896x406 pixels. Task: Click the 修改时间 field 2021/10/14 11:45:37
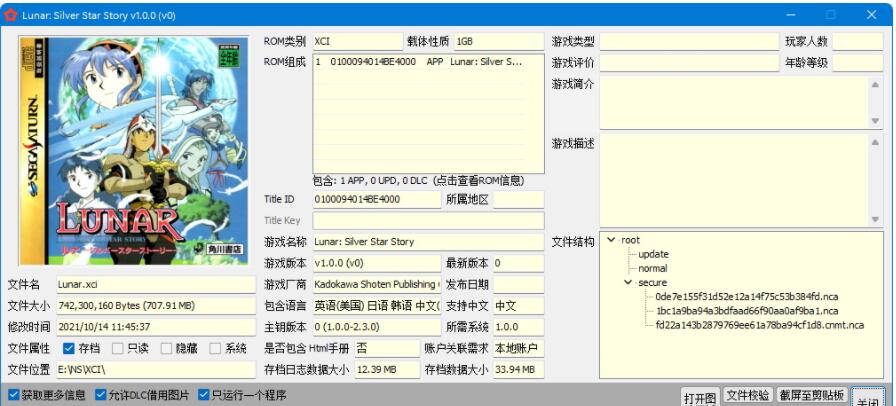coord(156,327)
